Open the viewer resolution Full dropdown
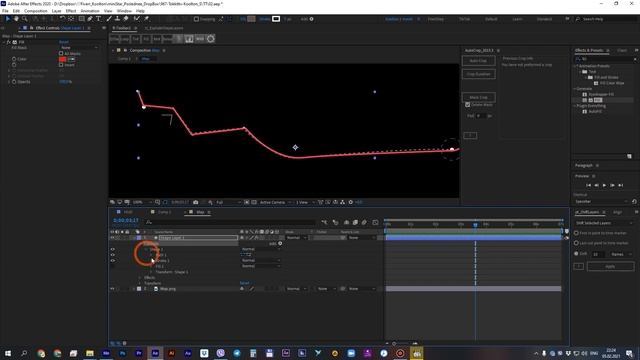The image size is (640, 360). tap(228, 202)
